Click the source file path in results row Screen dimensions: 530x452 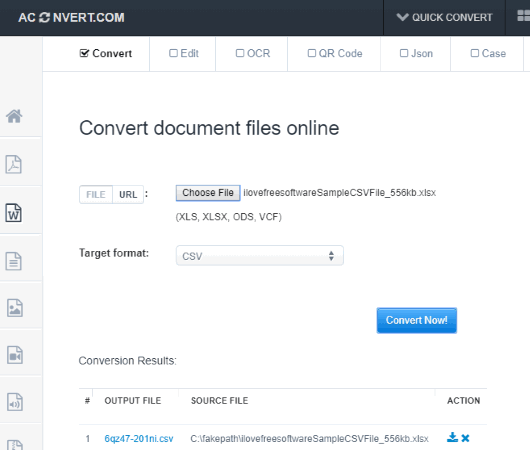click(309, 438)
